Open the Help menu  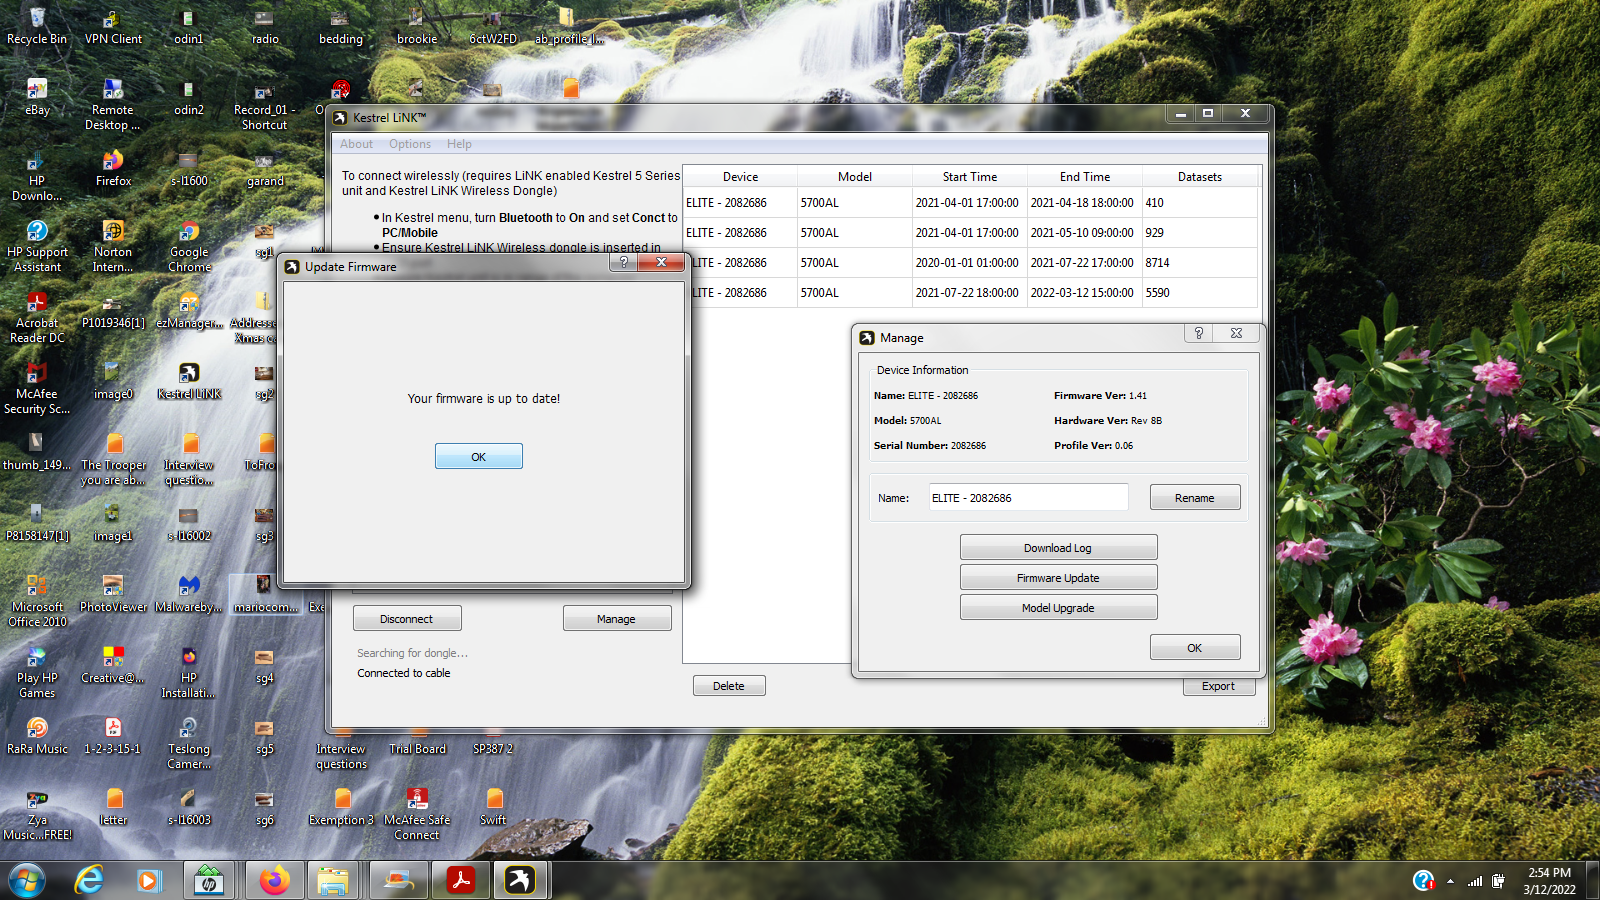pyautogui.click(x=459, y=144)
